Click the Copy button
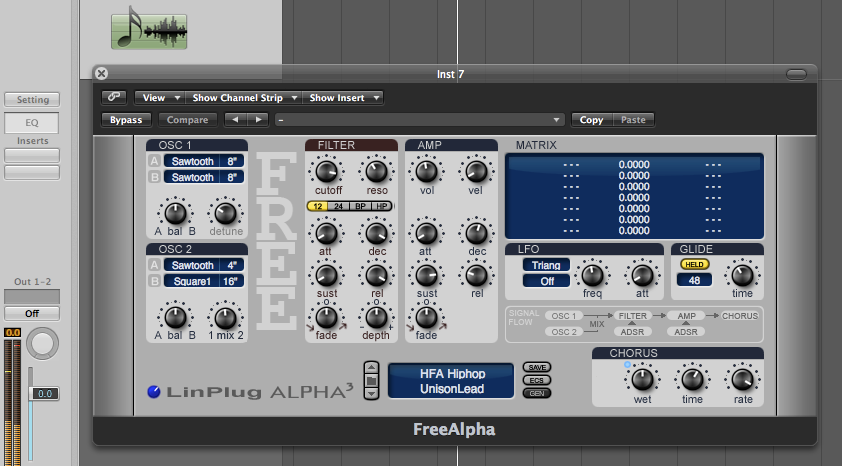842x466 pixels. point(591,120)
